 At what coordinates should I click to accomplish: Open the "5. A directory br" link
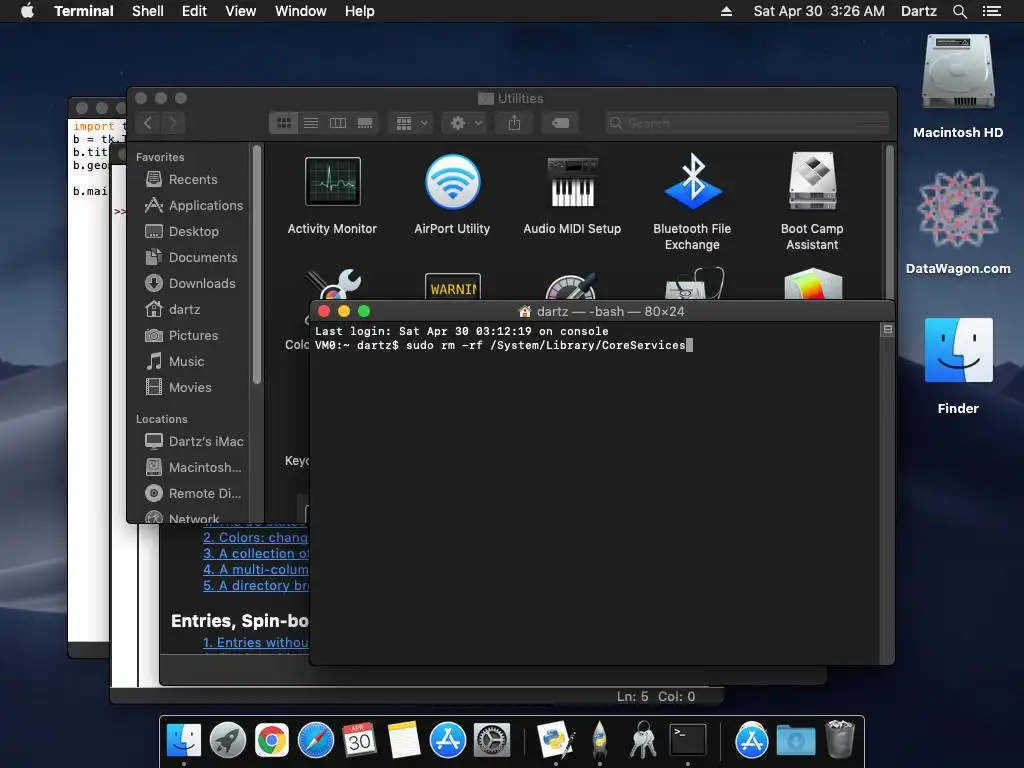255,586
